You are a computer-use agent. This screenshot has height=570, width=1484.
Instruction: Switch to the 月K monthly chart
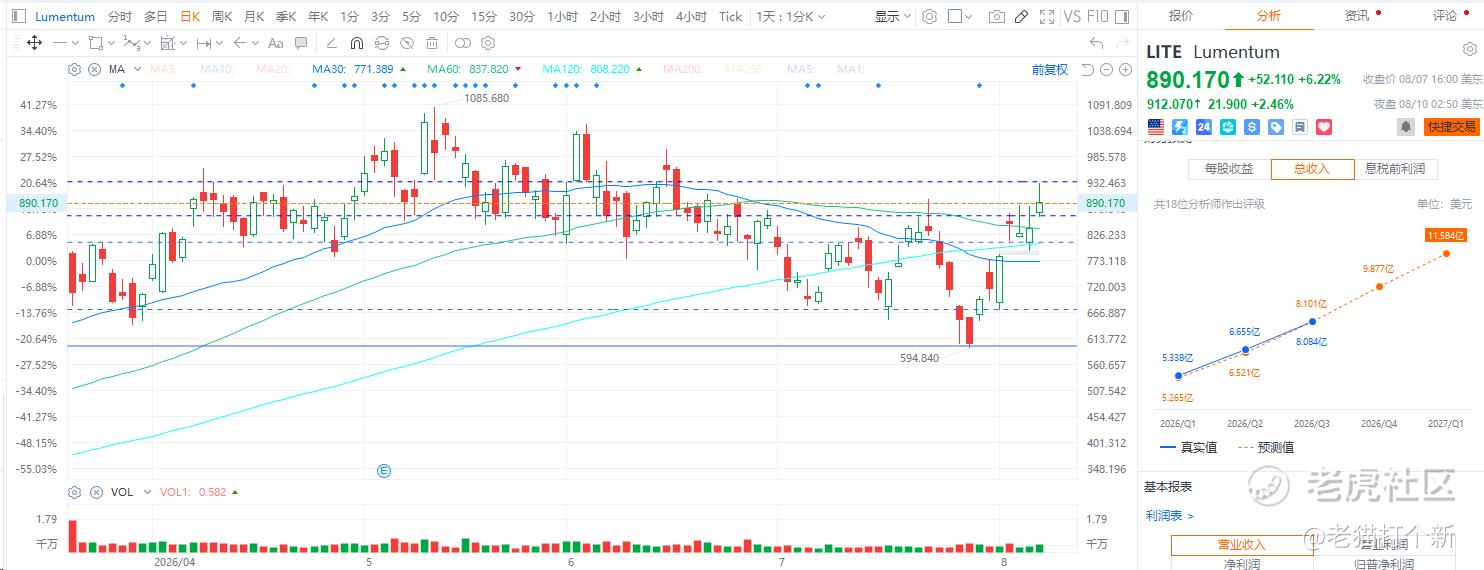(x=254, y=17)
